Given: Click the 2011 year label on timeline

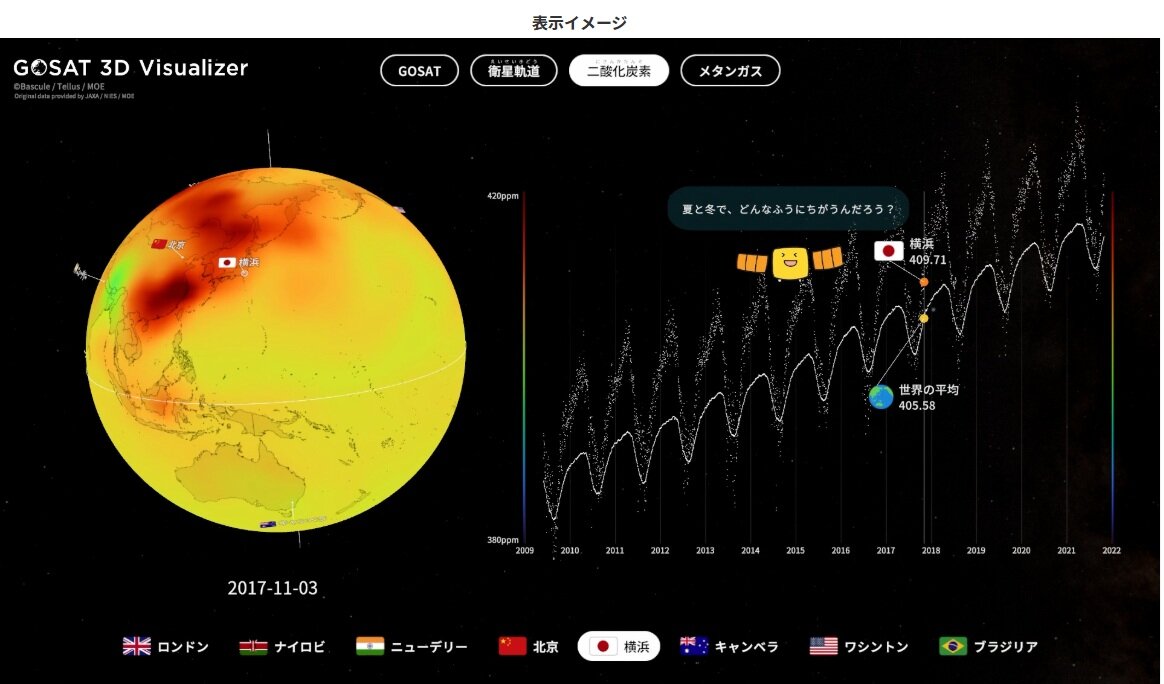Looking at the screenshot, I should (615, 550).
